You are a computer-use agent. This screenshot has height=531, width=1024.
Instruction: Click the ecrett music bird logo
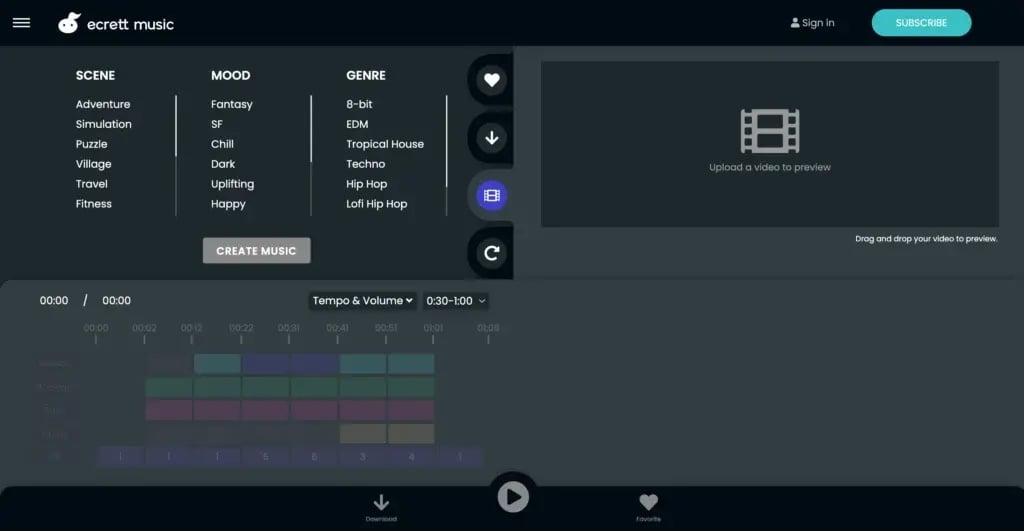tap(69, 23)
